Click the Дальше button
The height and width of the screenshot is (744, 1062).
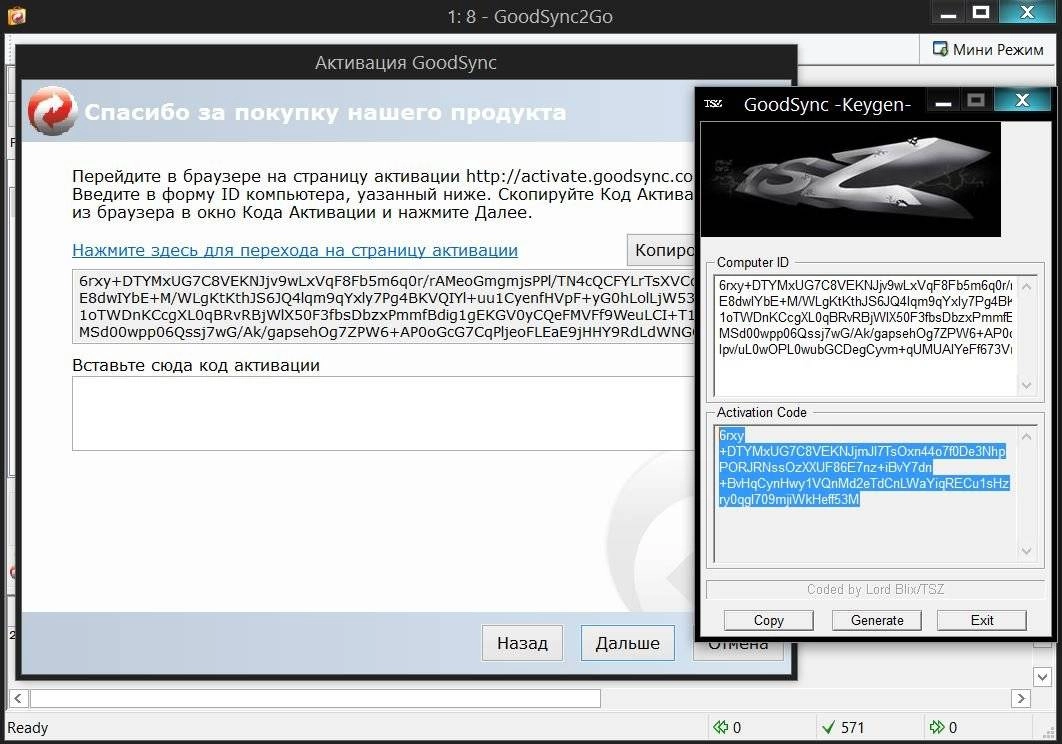627,642
